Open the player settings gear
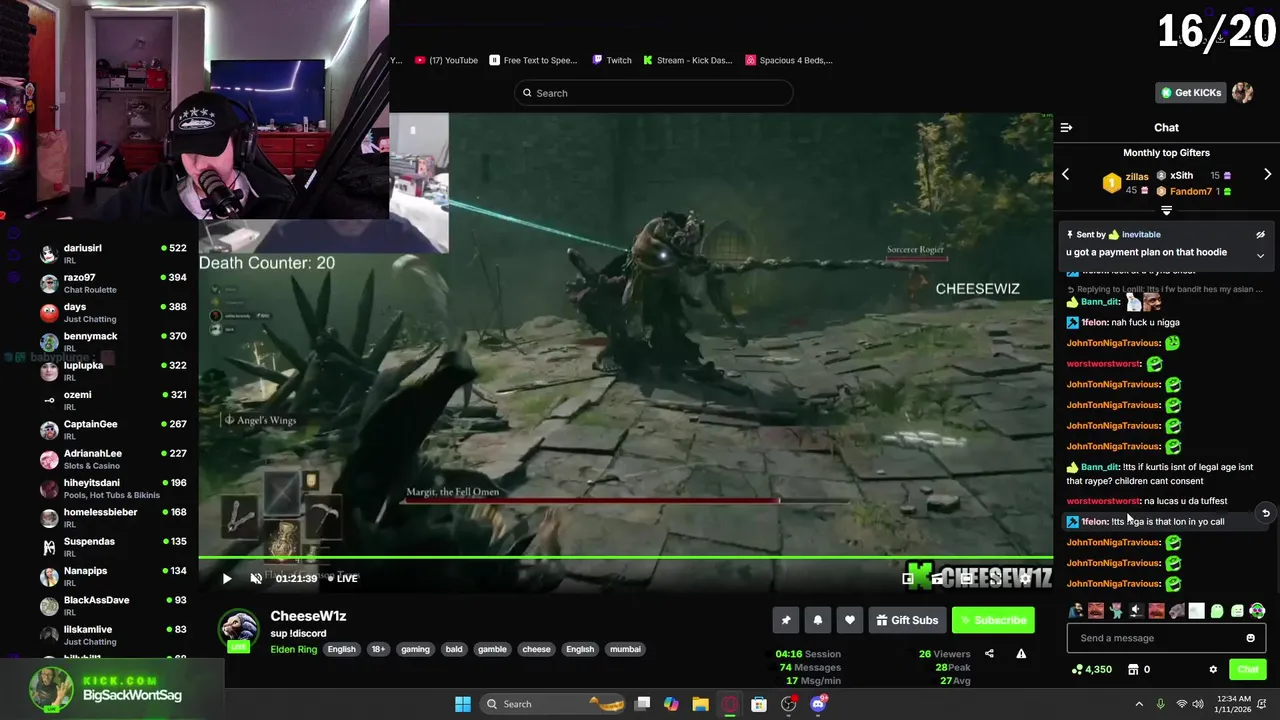The image size is (1280, 720). (1025, 578)
